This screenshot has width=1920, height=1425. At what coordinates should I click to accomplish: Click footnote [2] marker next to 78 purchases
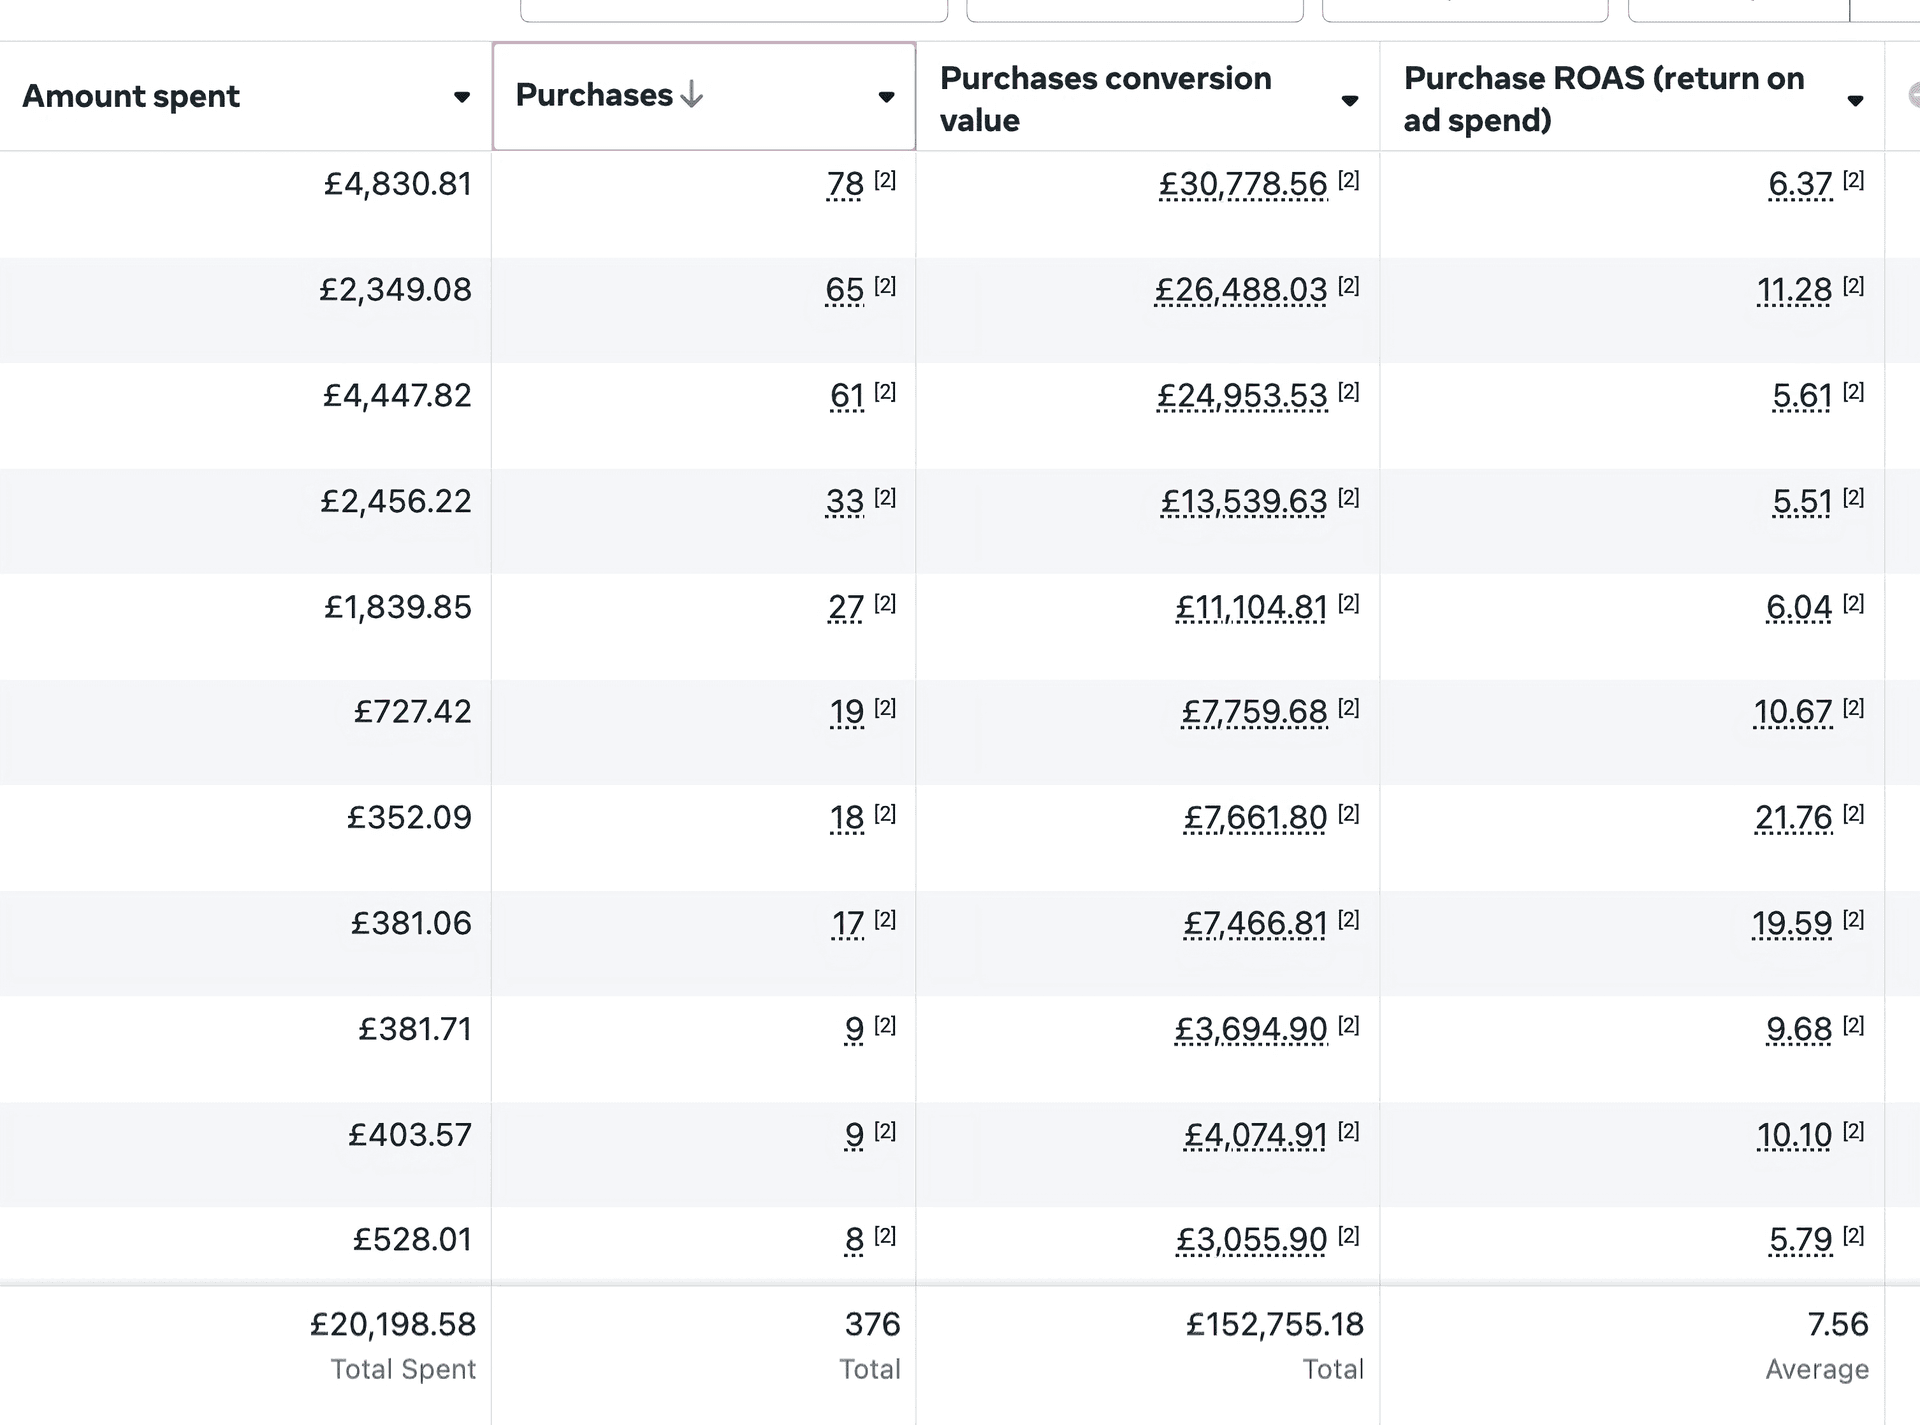click(885, 180)
